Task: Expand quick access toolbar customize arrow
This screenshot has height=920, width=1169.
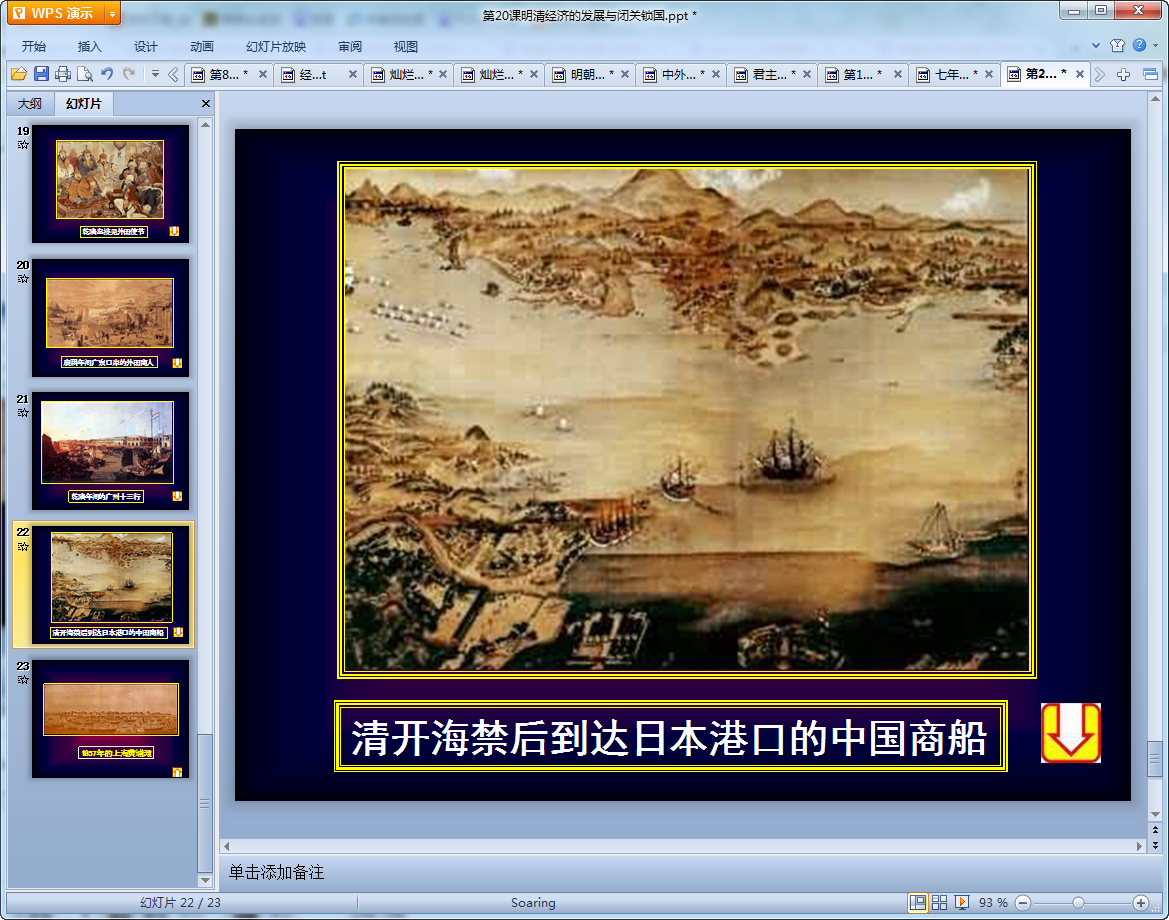Action: 155,74
